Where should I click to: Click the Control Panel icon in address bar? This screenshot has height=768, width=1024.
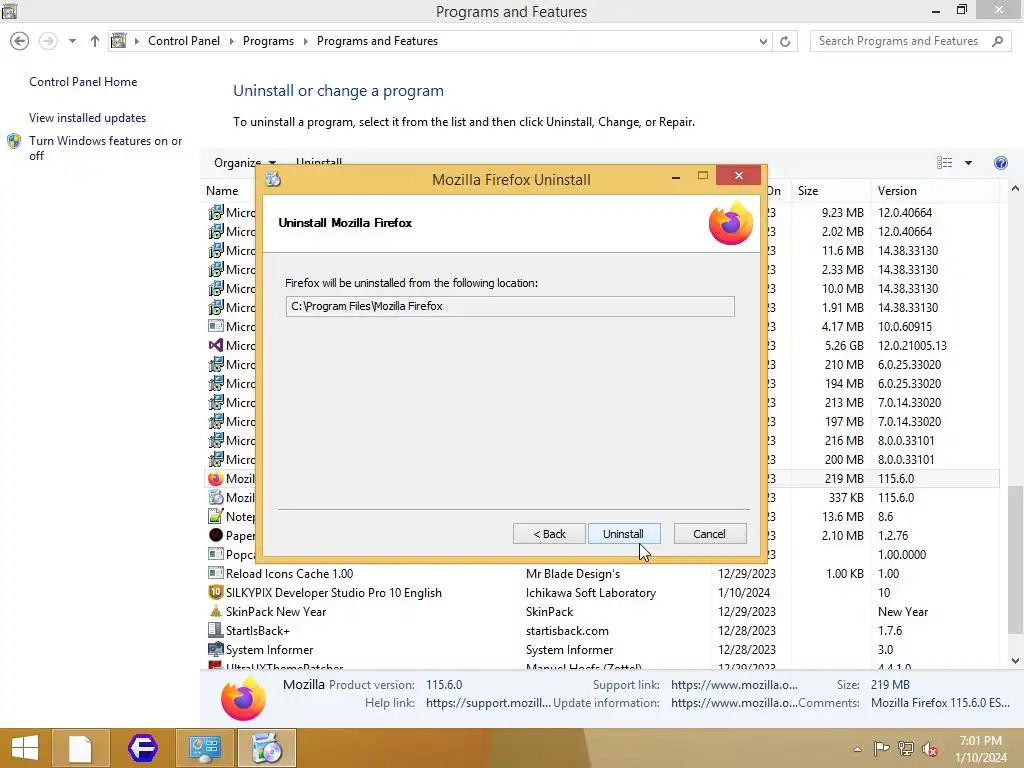coord(118,41)
